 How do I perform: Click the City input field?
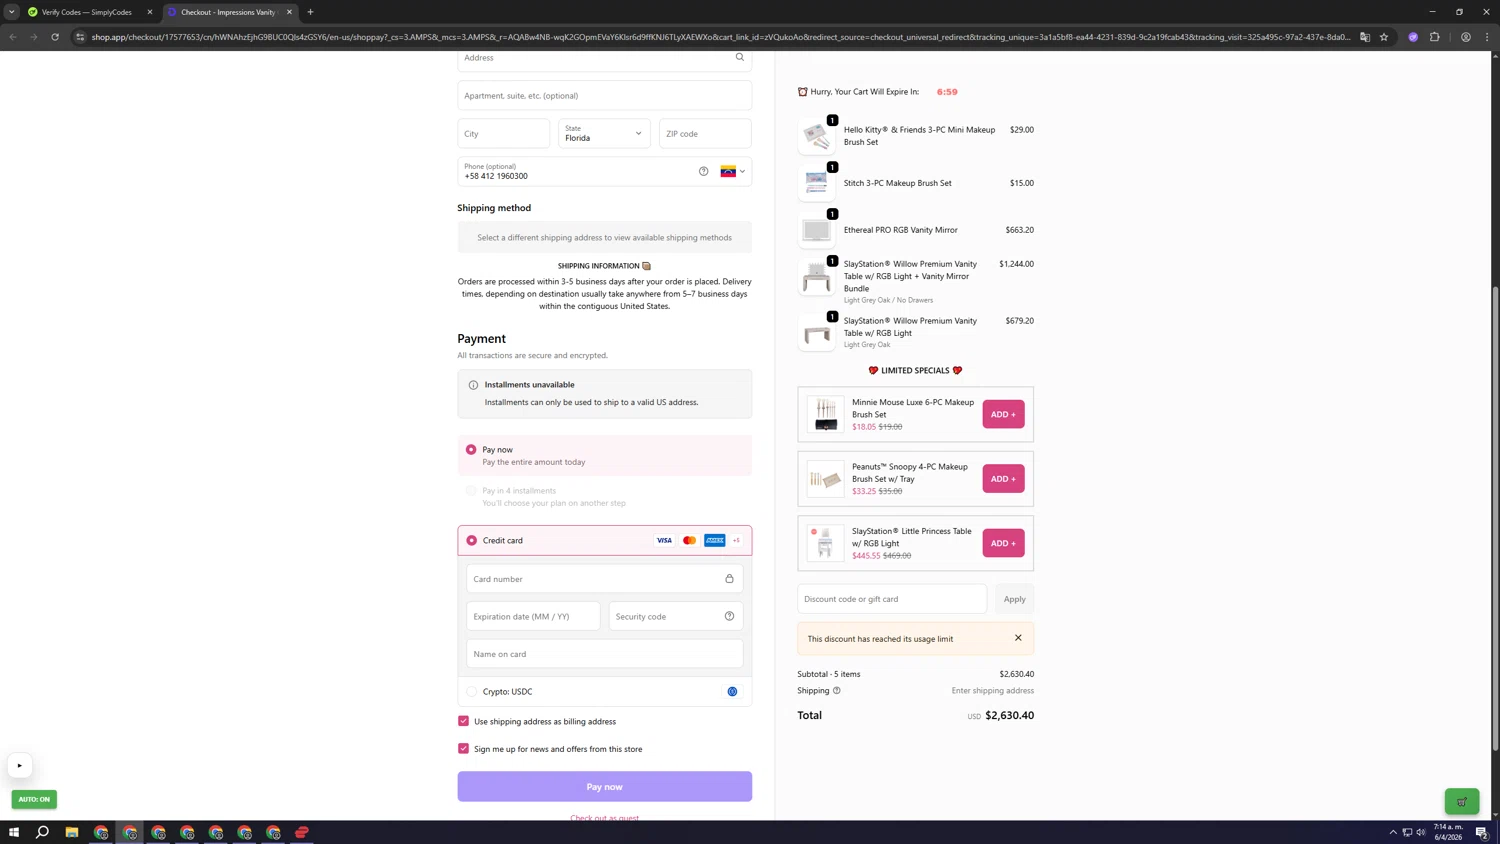click(x=504, y=133)
